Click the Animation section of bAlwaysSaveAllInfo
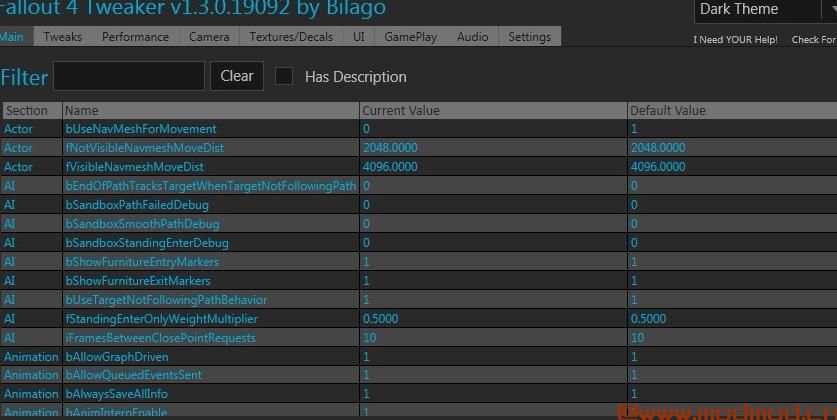837x420 pixels. tap(32, 394)
